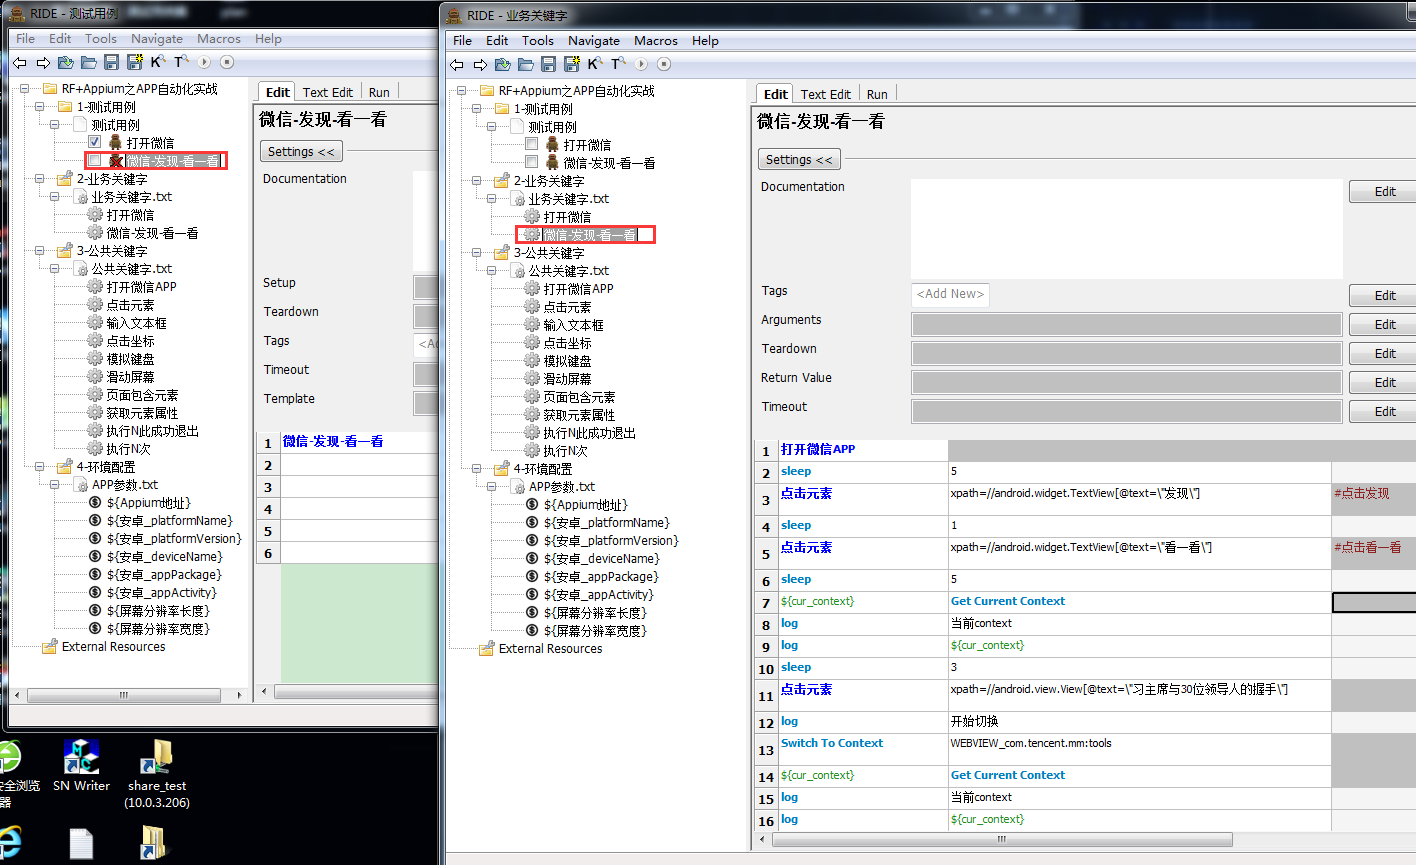Collapse 2-业务关键字 folder in 业务关键字 window tree
The height and width of the screenshot is (865, 1416).
pyautogui.click(x=477, y=181)
